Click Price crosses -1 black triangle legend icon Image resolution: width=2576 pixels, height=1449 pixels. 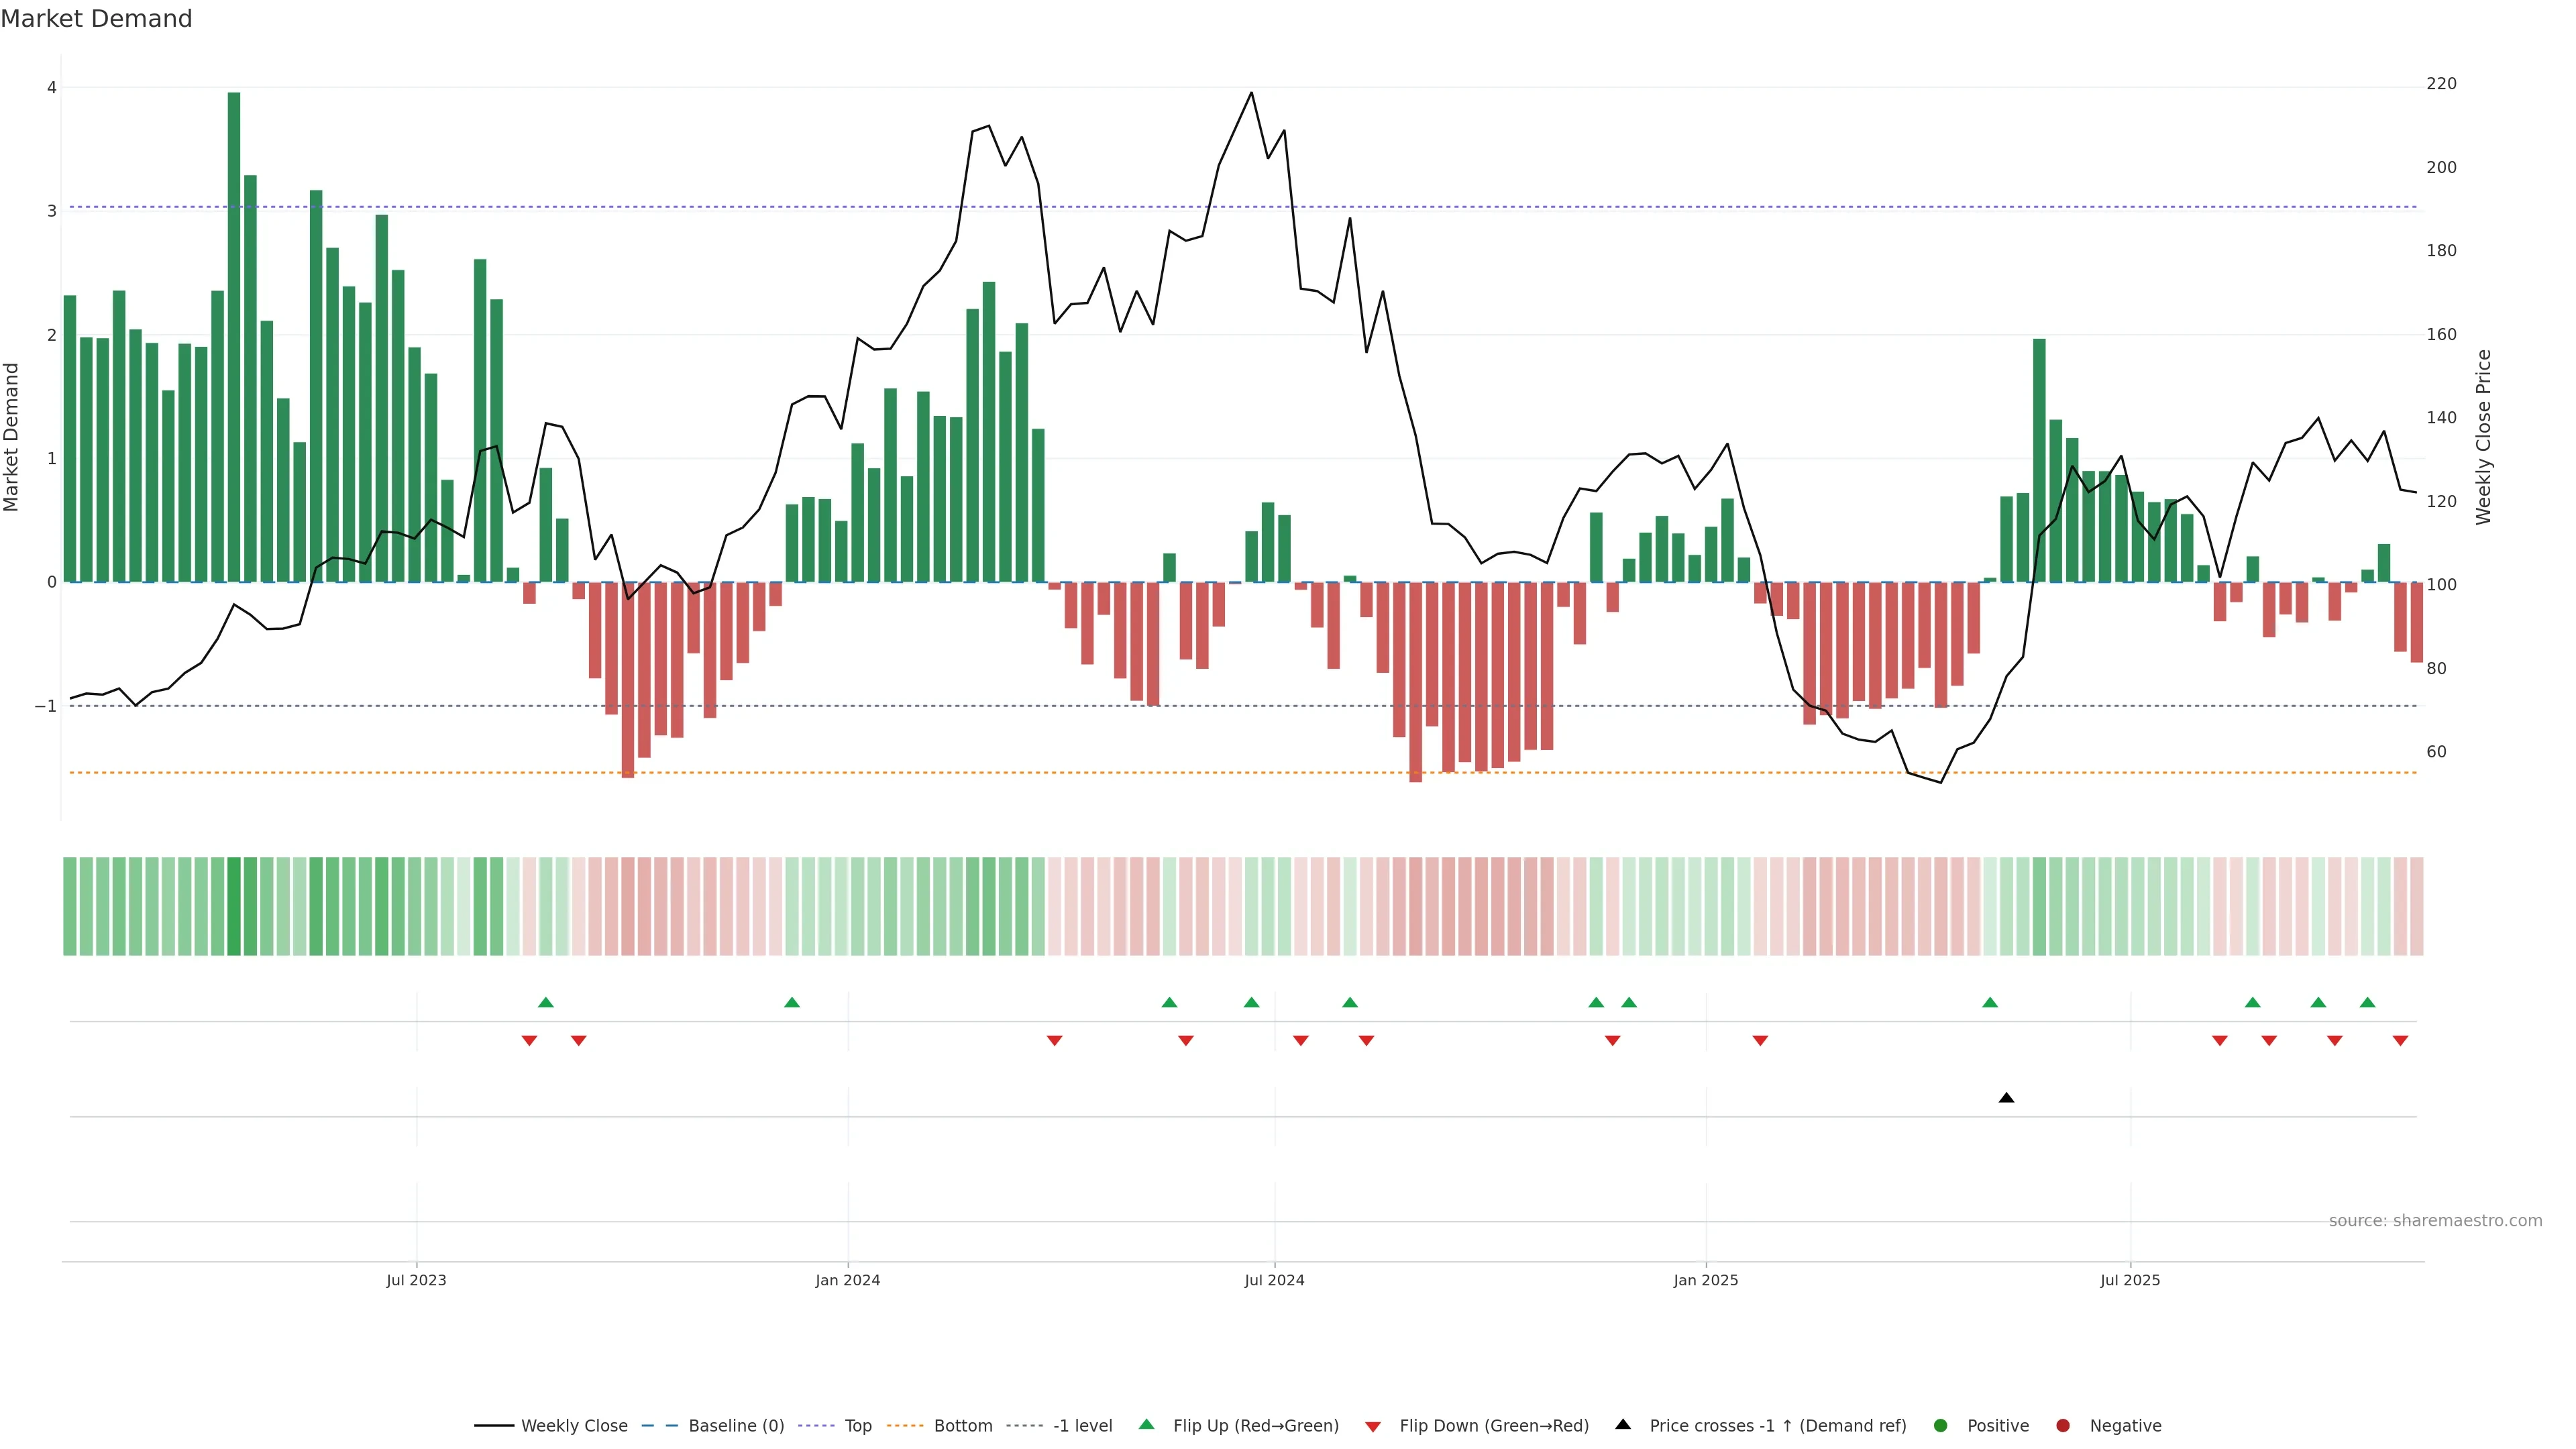tap(1623, 1425)
